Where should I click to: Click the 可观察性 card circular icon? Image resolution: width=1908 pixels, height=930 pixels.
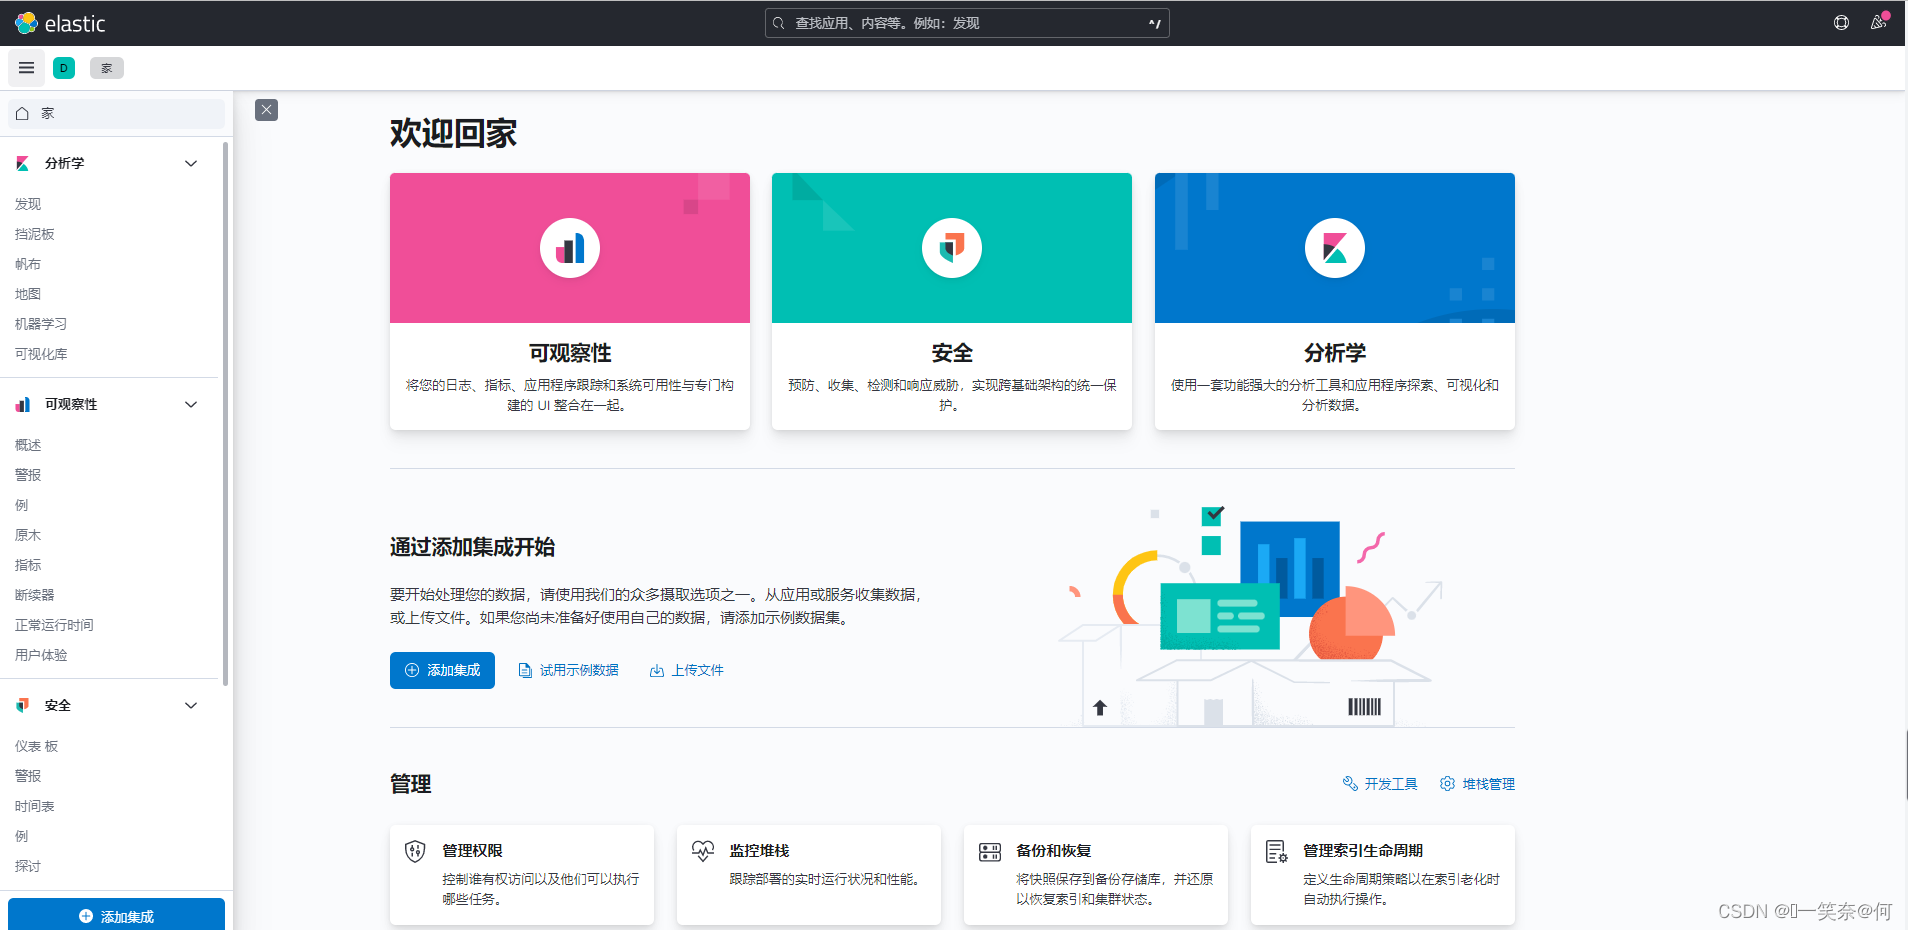point(570,248)
